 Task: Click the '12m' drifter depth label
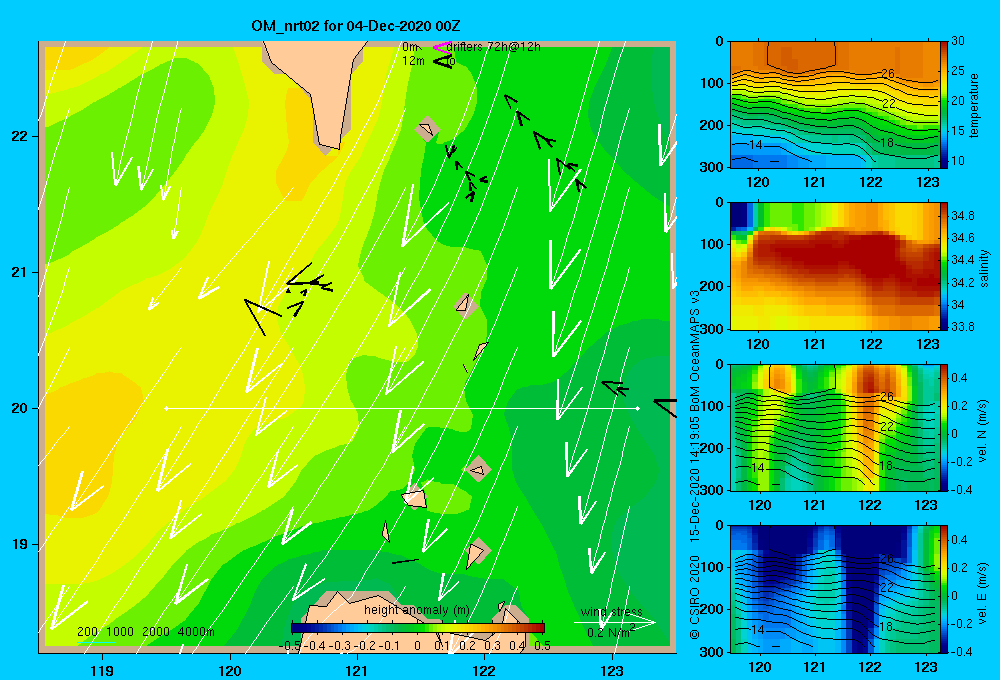point(413,61)
